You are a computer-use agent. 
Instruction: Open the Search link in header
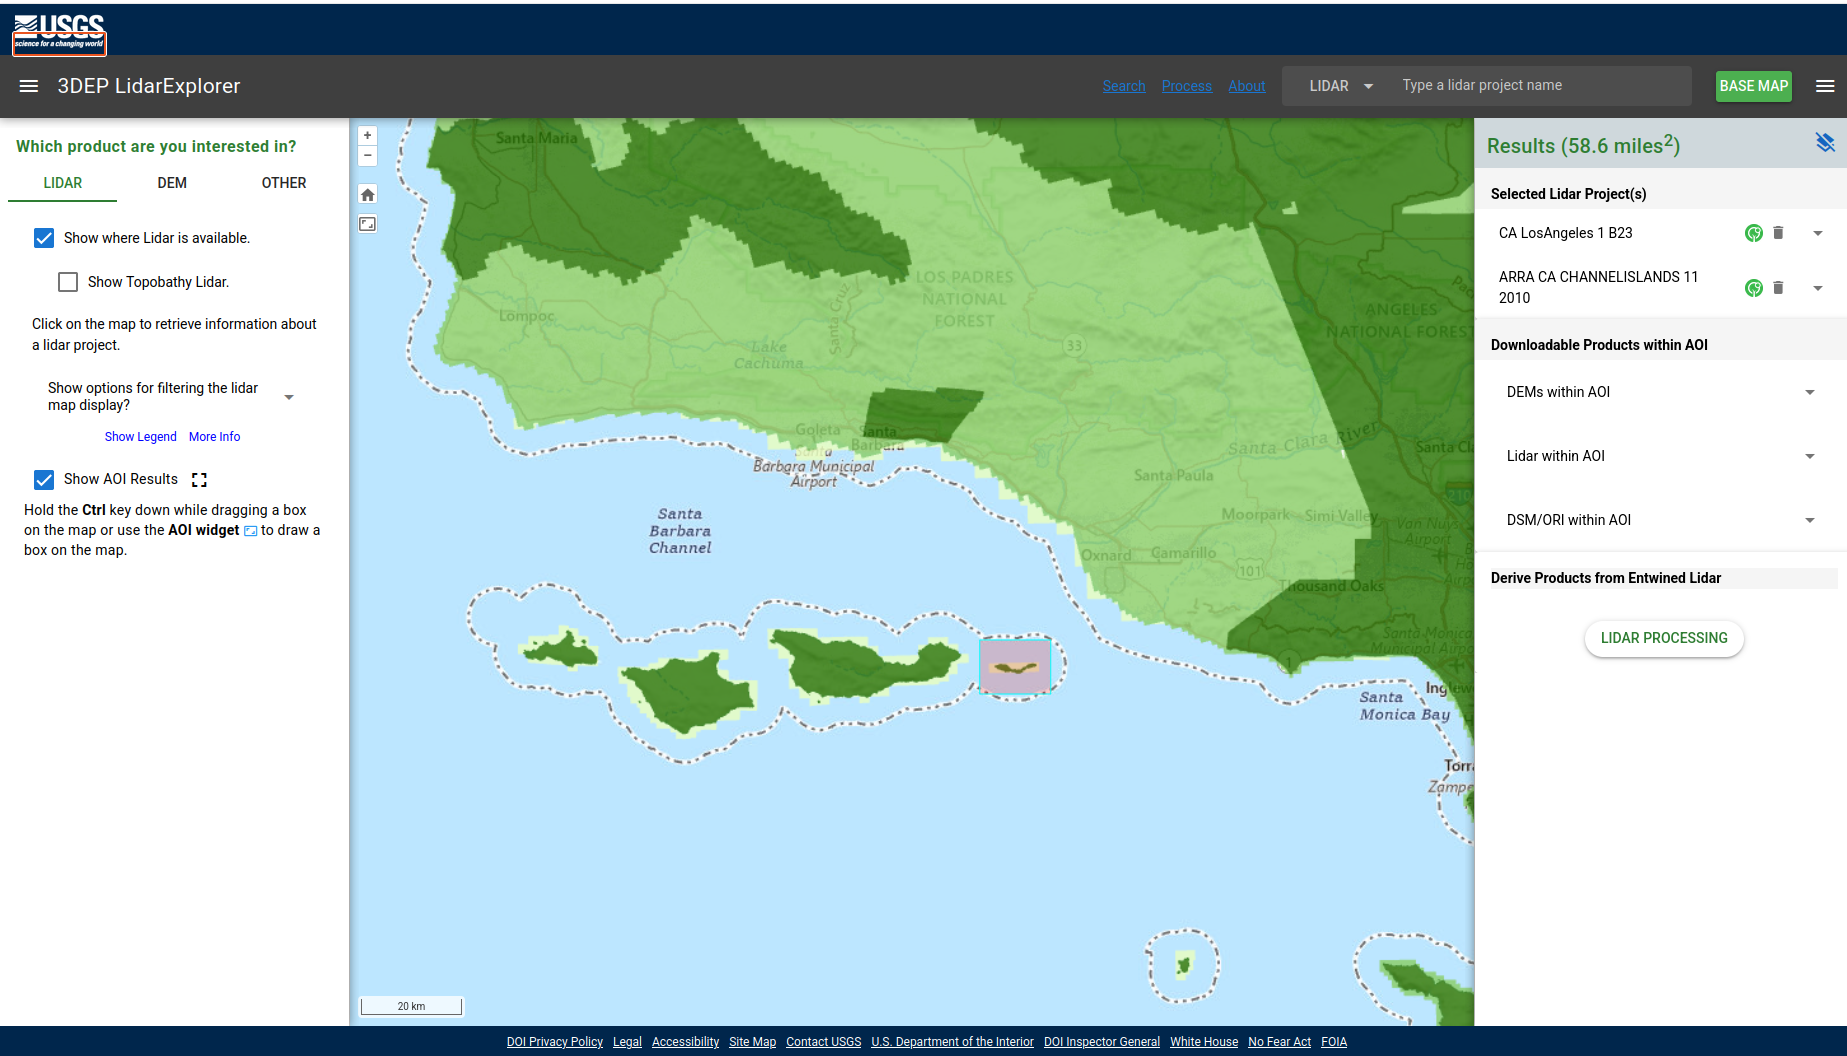tap(1124, 86)
